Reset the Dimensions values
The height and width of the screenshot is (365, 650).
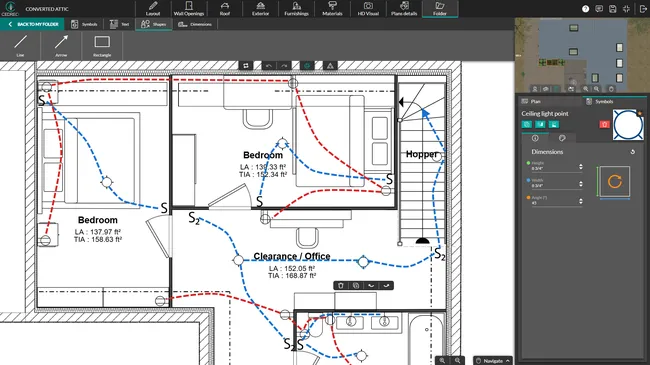click(633, 152)
